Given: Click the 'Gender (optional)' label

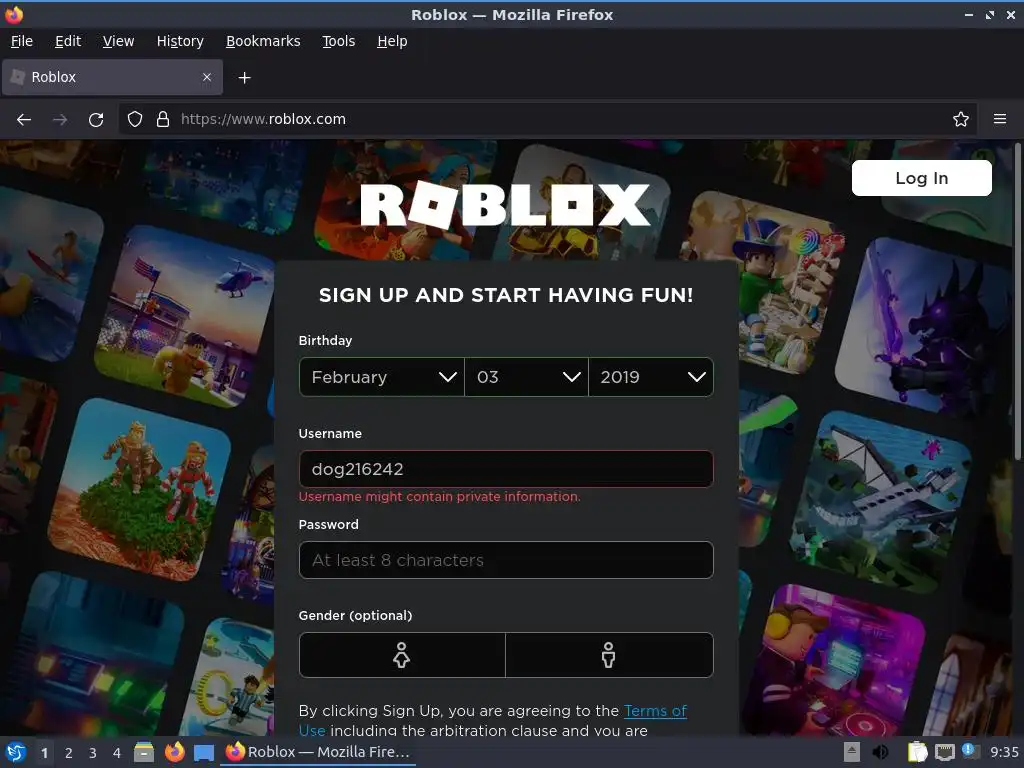Looking at the screenshot, I should pos(355,615).
